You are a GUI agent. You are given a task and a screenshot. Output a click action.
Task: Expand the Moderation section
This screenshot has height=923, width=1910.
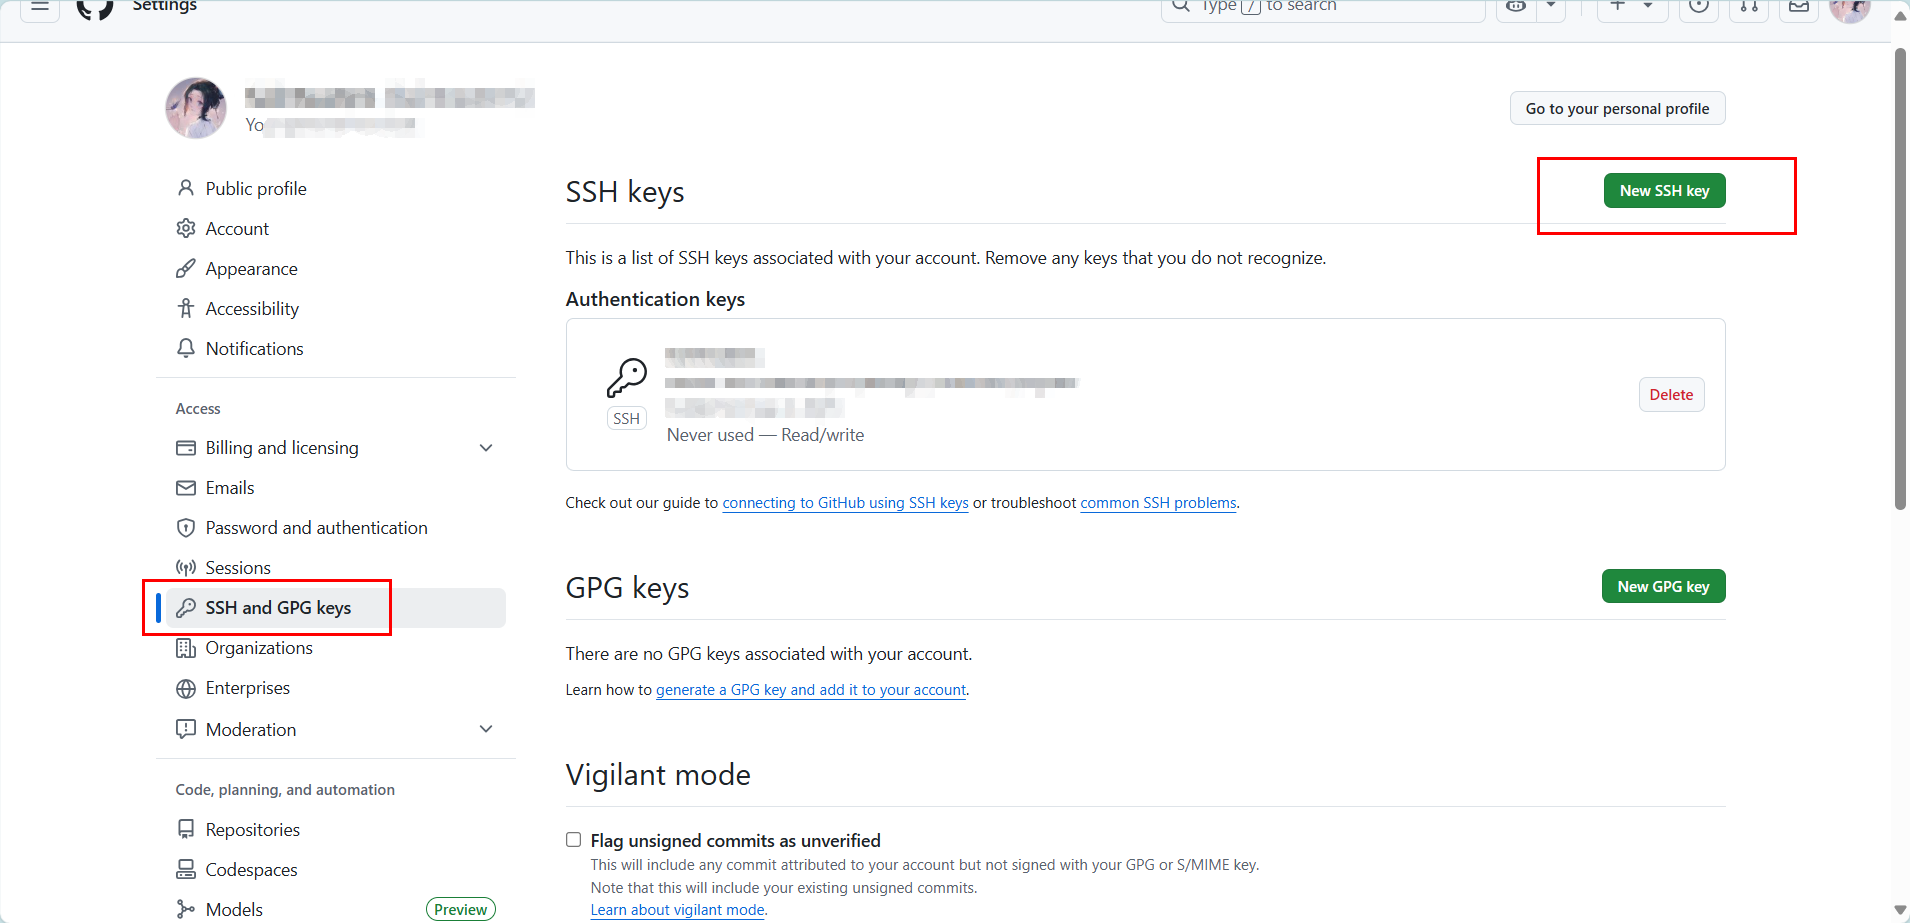(x=486, y=729)
